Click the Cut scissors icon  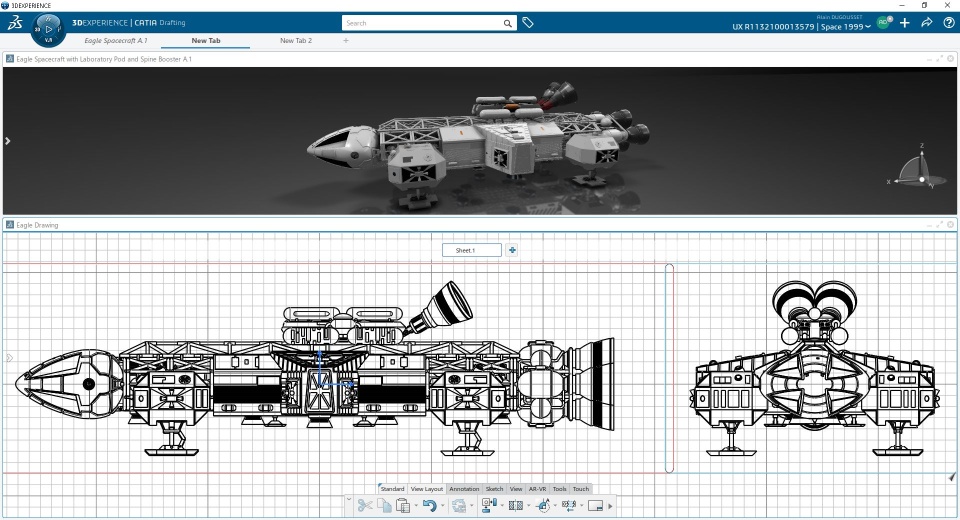[x=365, y=505]
